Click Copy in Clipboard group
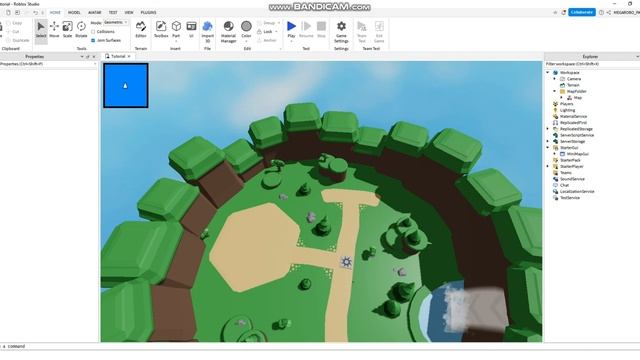 click(x=14, y=23)
